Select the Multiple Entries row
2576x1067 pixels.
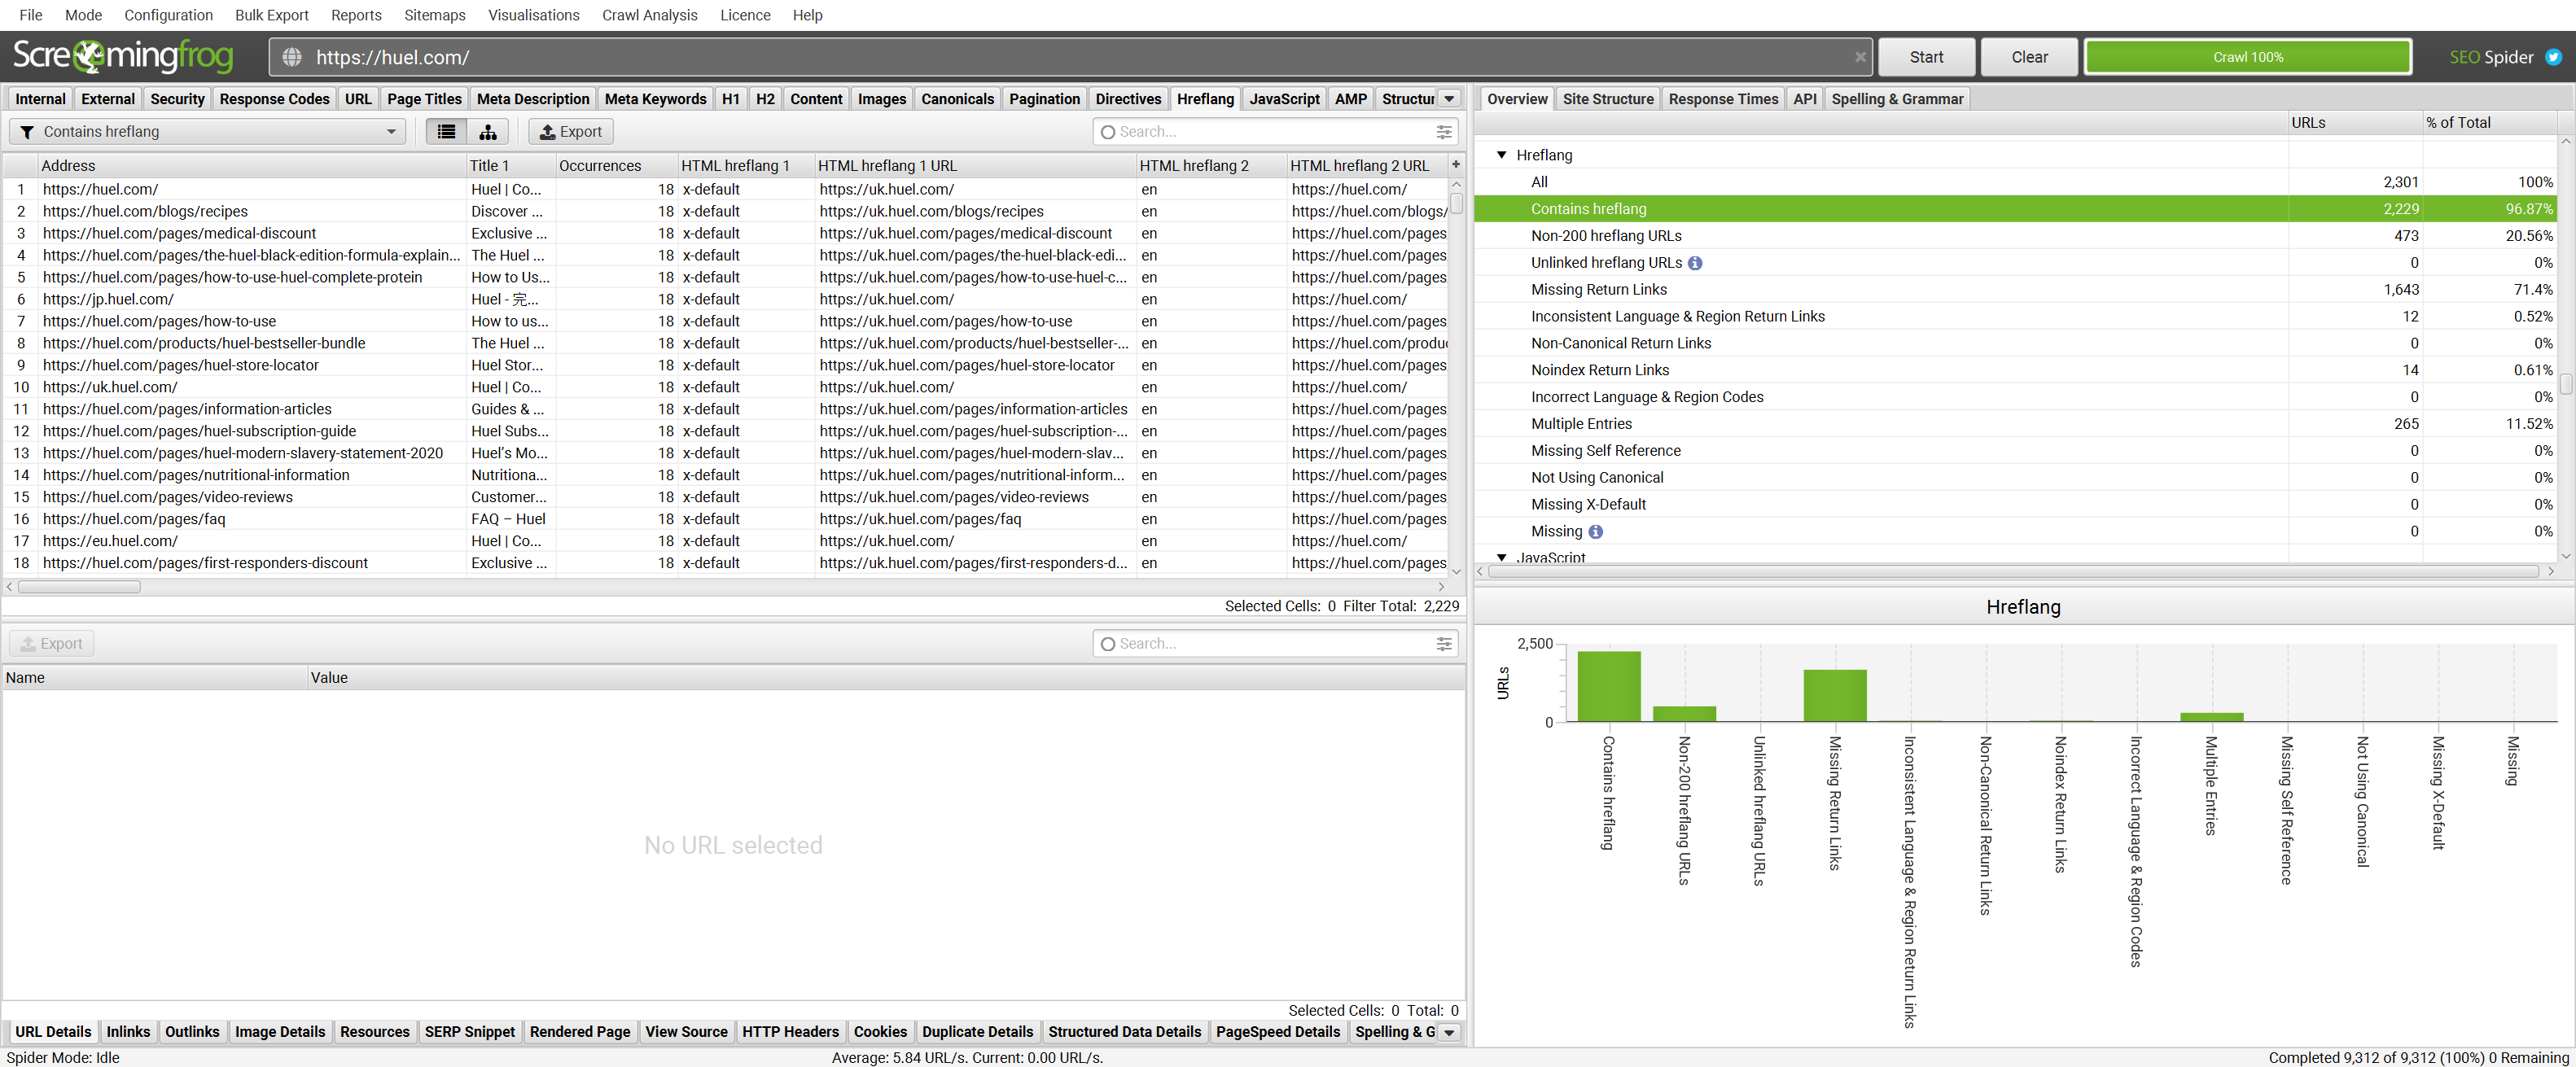pos(2014,424)
